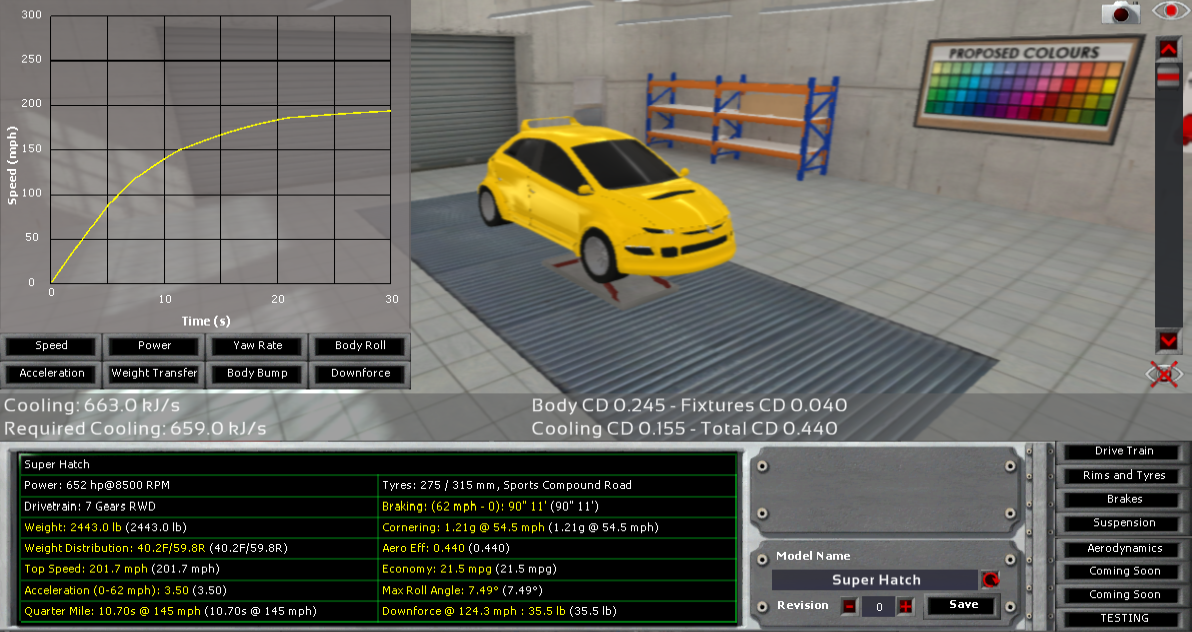Click the Super Hatch title in stats table
Screen dimensions: 1192x632
57,464
